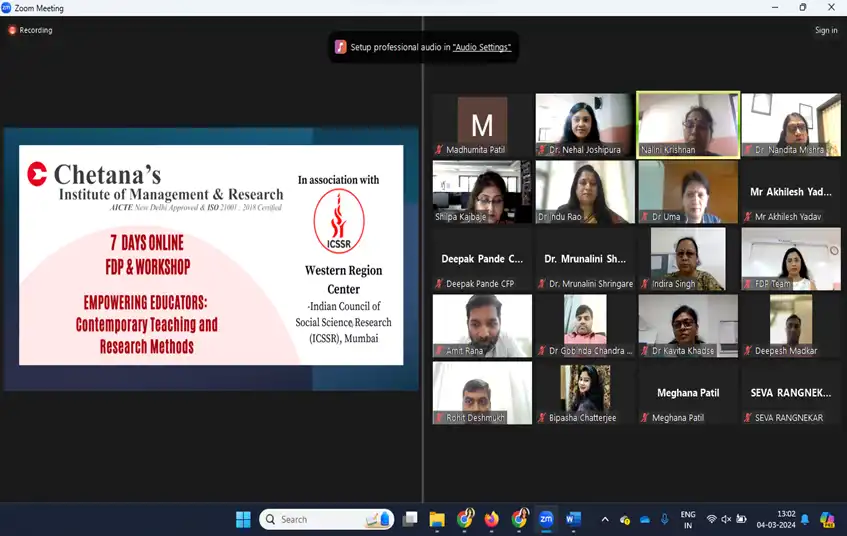Open Microsoft Word from the taskbar
This screenshot has height=536, width=847.
(x=573, y=519)
